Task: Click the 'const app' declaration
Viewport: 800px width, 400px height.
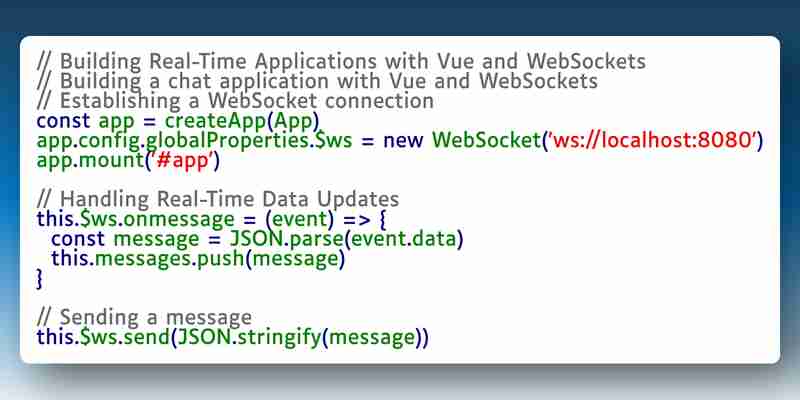Action: pos(86,121)
